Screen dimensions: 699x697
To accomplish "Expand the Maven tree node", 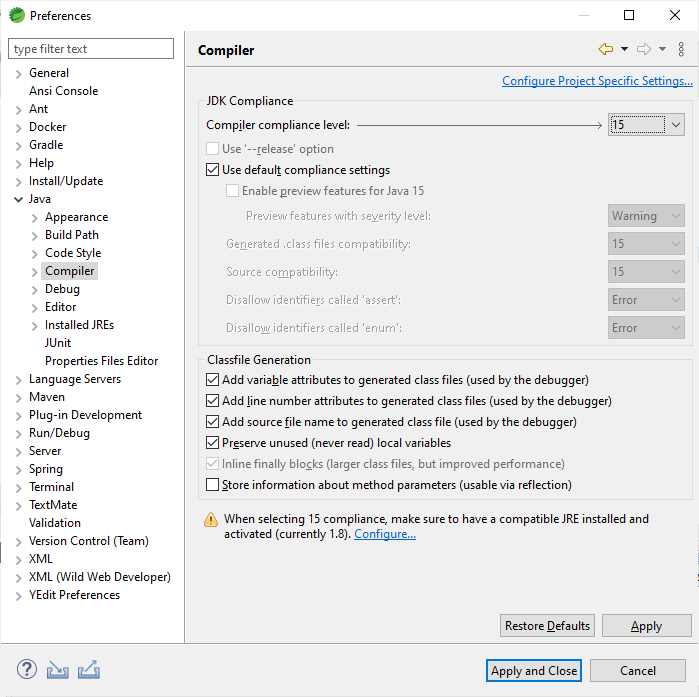I will click(x=18, y=398).
